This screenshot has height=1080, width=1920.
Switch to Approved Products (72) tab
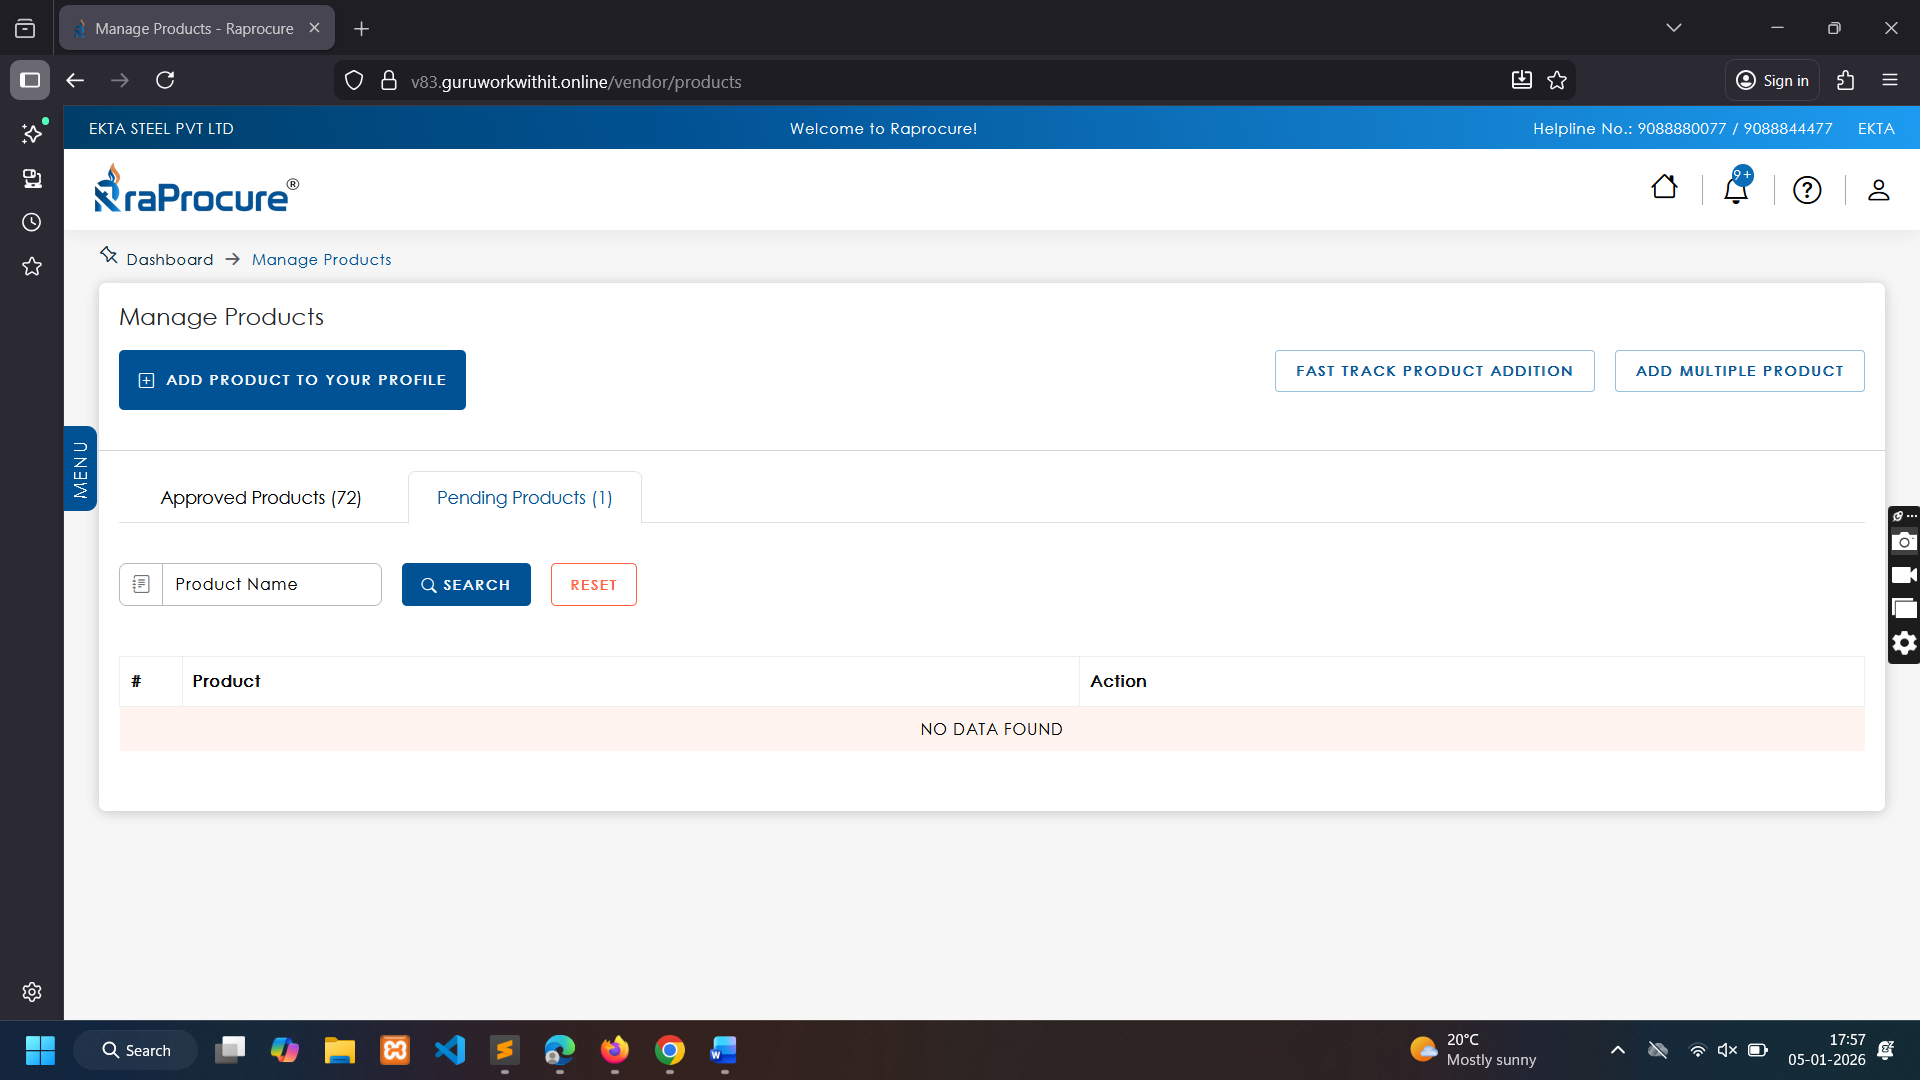coord(261,498)
